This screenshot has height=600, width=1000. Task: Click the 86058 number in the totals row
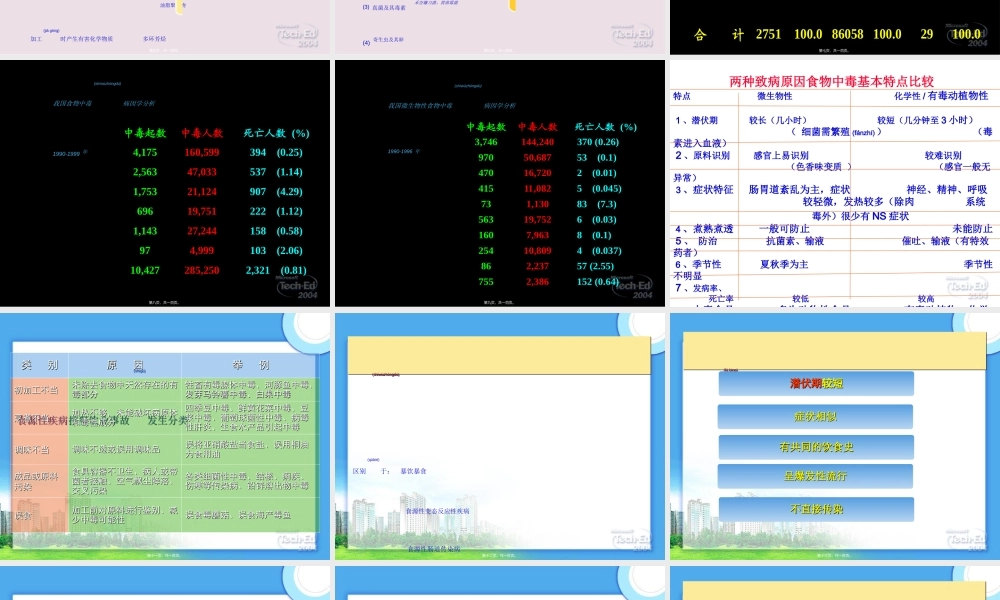coord(825,34)
